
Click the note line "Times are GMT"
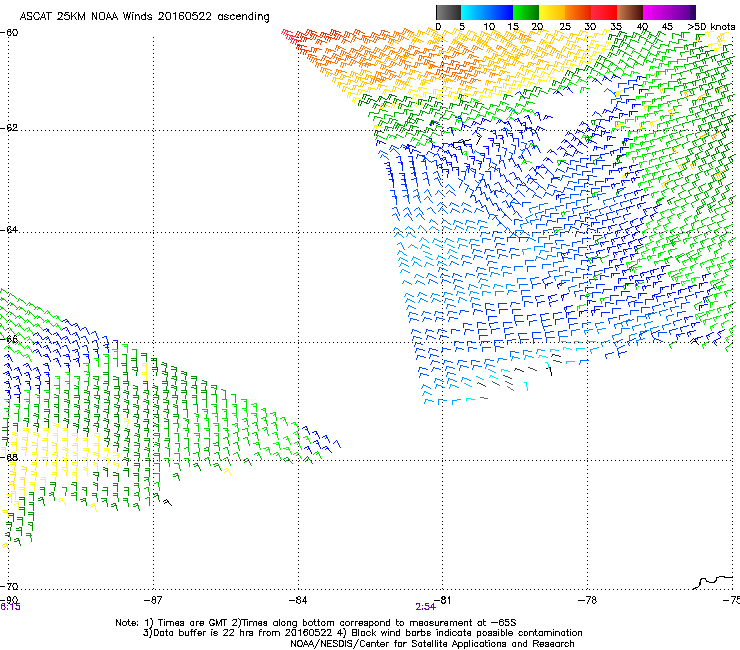tap(193, 623)
